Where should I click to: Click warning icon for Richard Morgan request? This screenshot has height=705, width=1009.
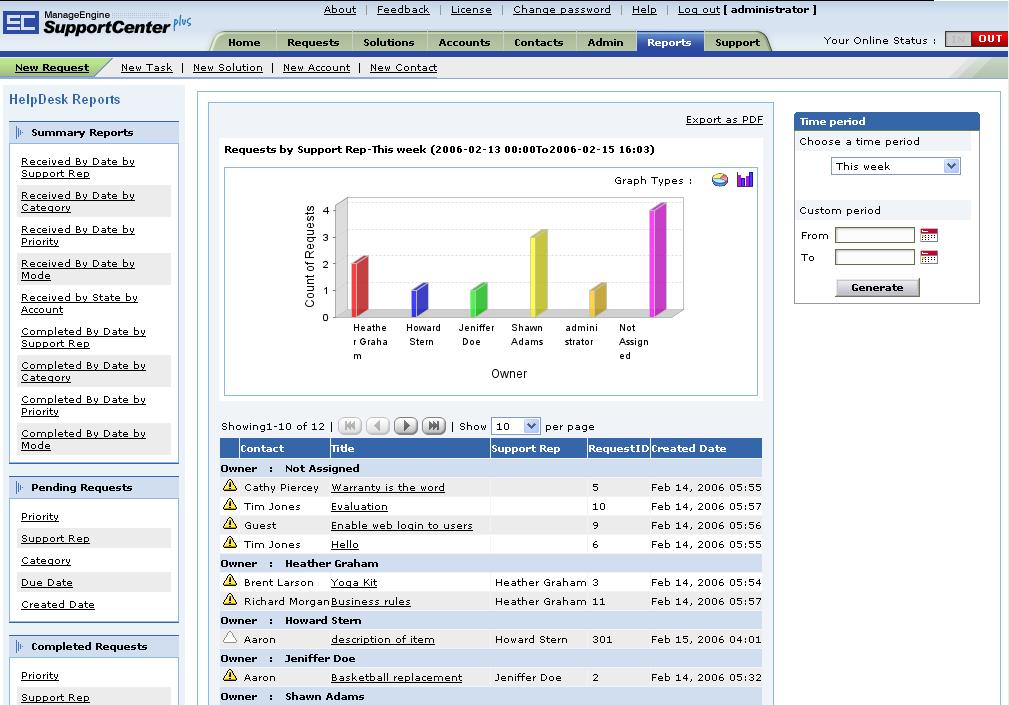pyautogui.click(x=230, y=600)
